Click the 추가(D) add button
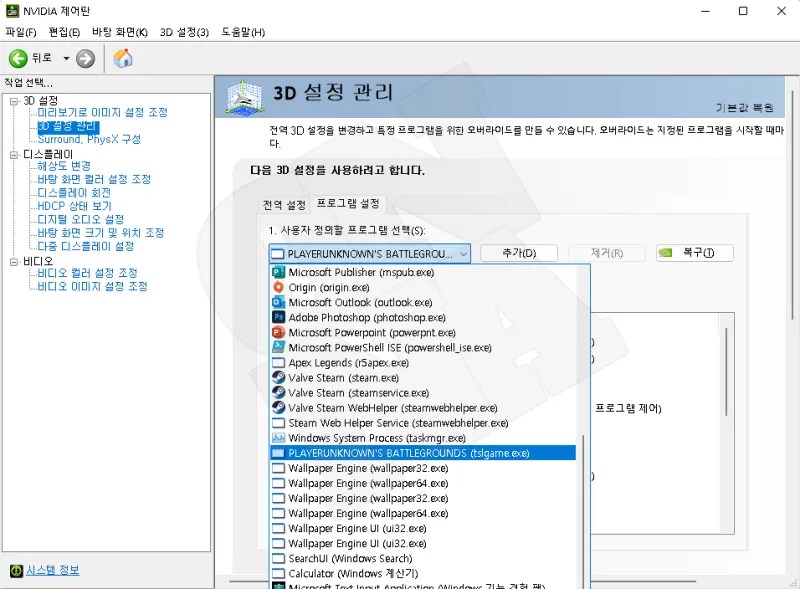 (519, 253)
